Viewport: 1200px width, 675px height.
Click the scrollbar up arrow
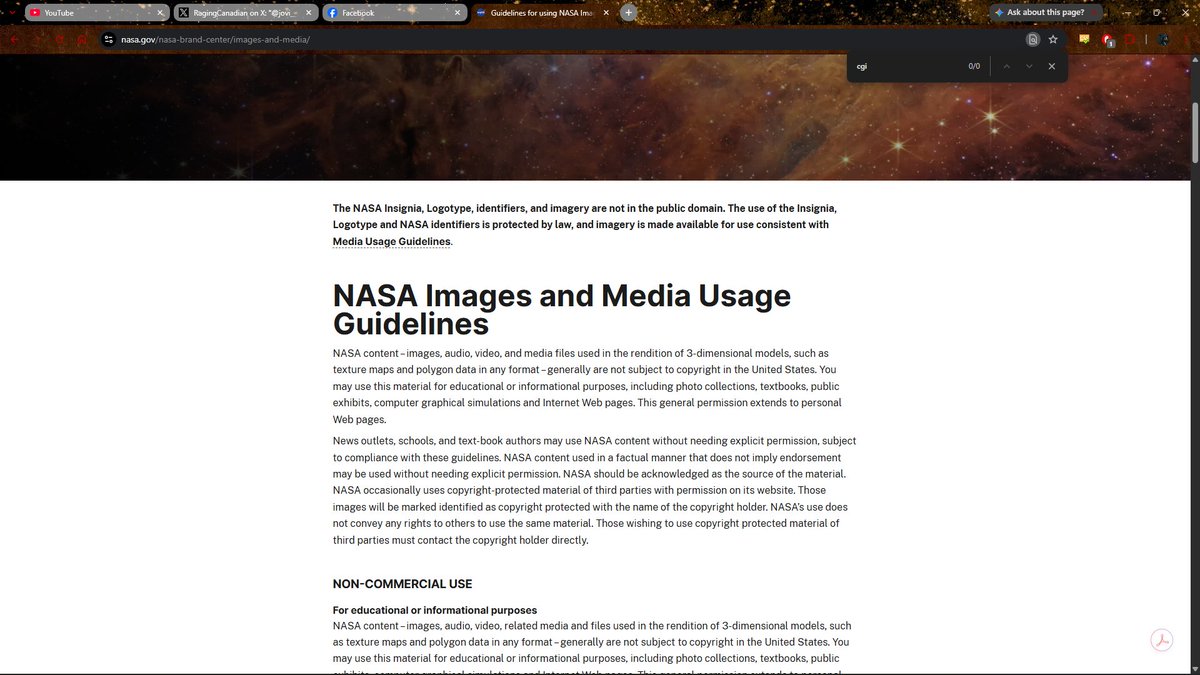point(1194,61)
